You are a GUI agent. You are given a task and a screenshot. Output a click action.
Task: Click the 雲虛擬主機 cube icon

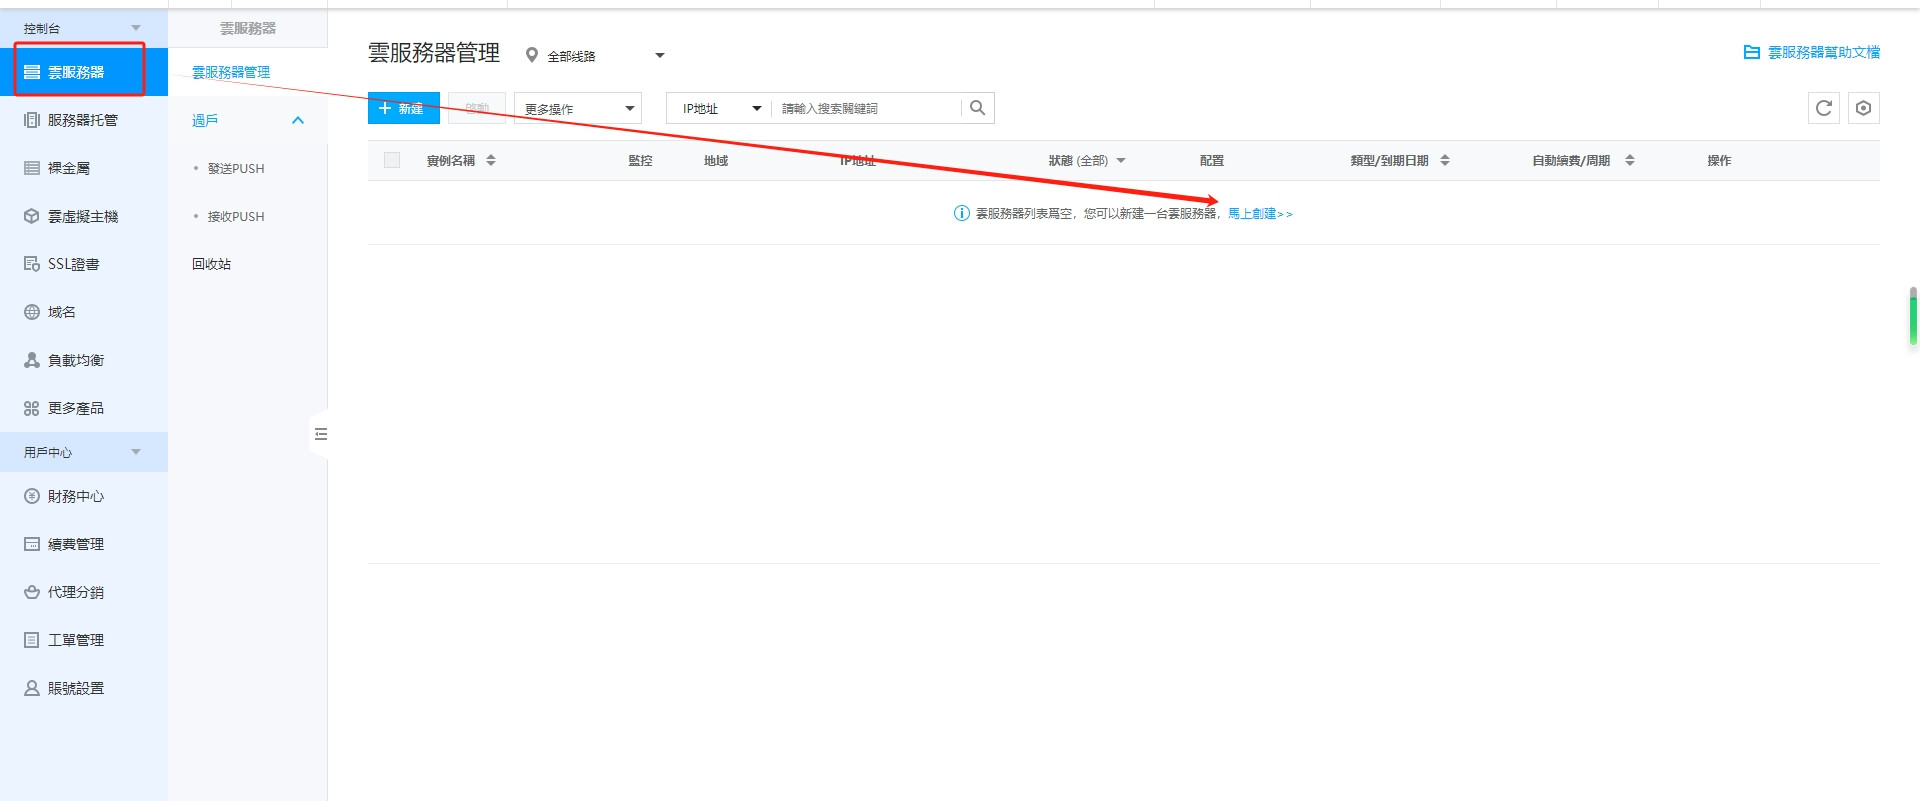tap(32, 216)
